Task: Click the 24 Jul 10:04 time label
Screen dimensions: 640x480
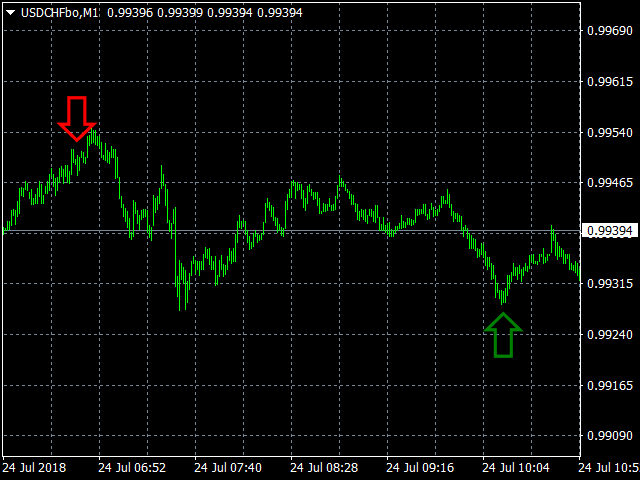Action: 516,468
